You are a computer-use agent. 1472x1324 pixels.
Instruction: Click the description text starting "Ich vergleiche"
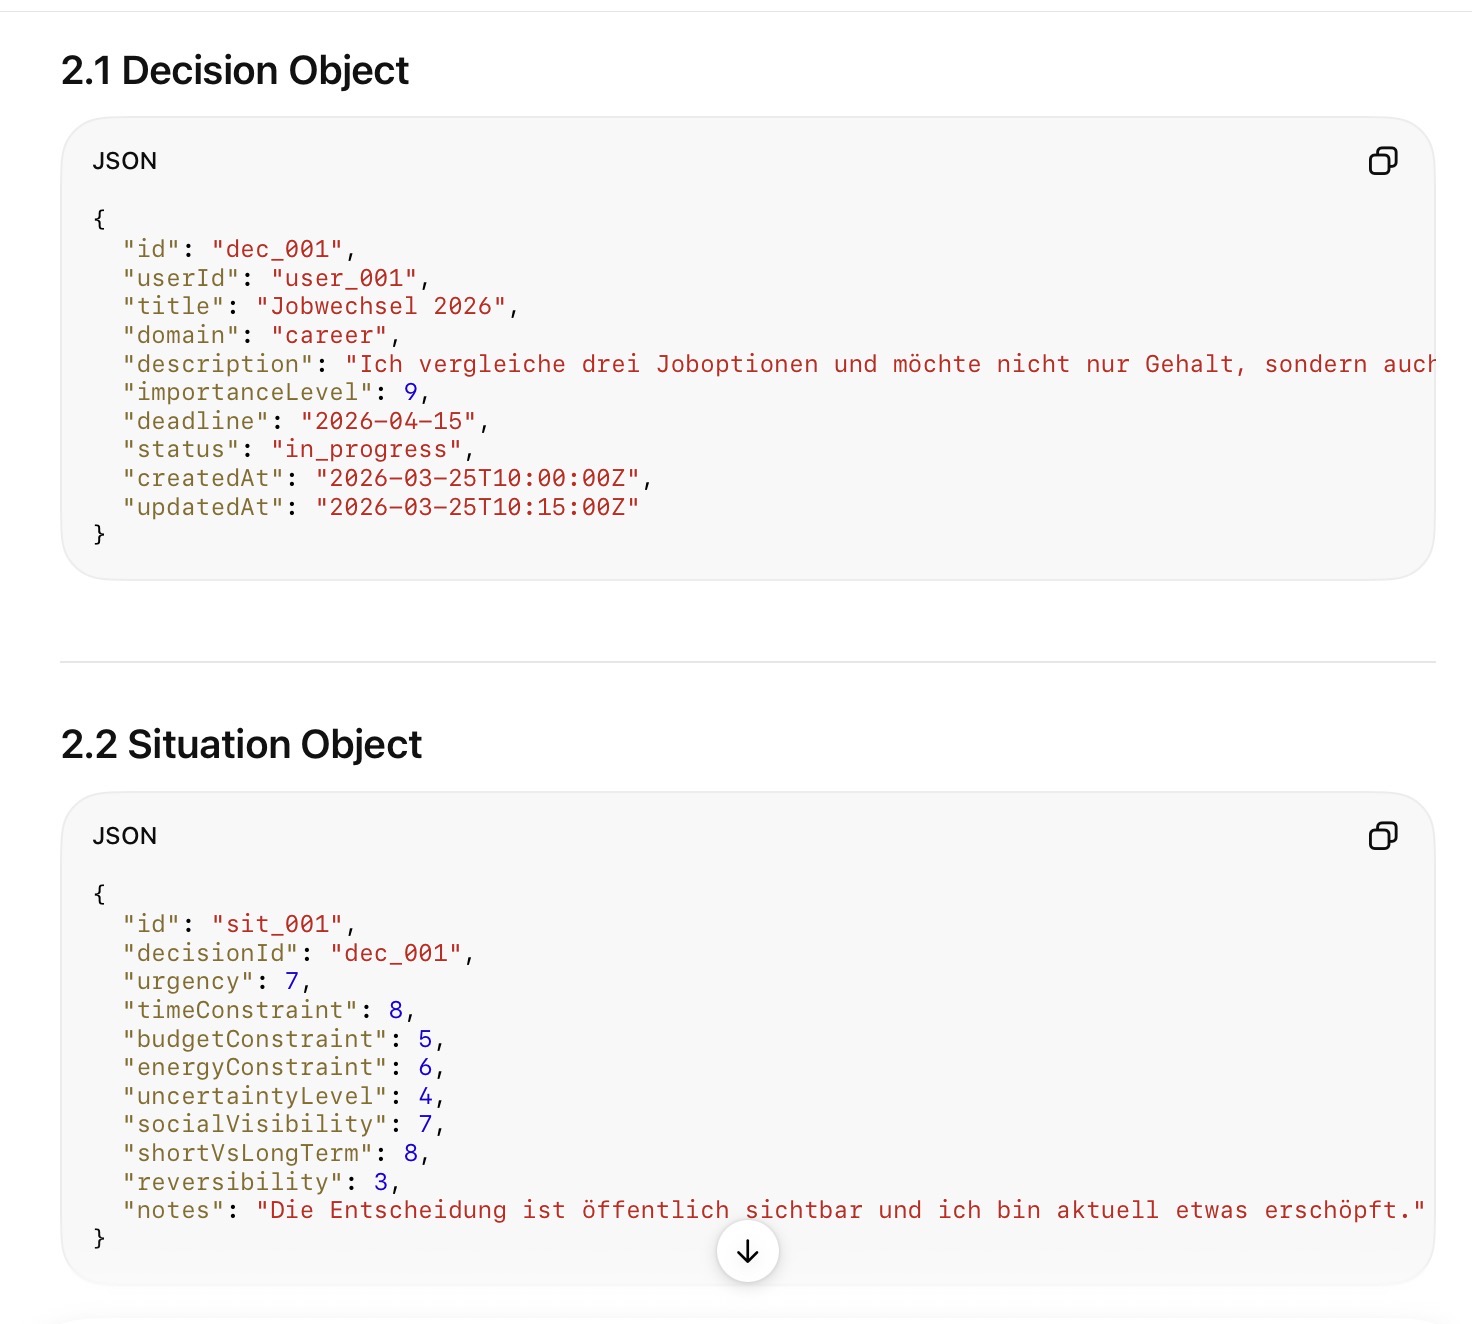(x=890, y=364)
